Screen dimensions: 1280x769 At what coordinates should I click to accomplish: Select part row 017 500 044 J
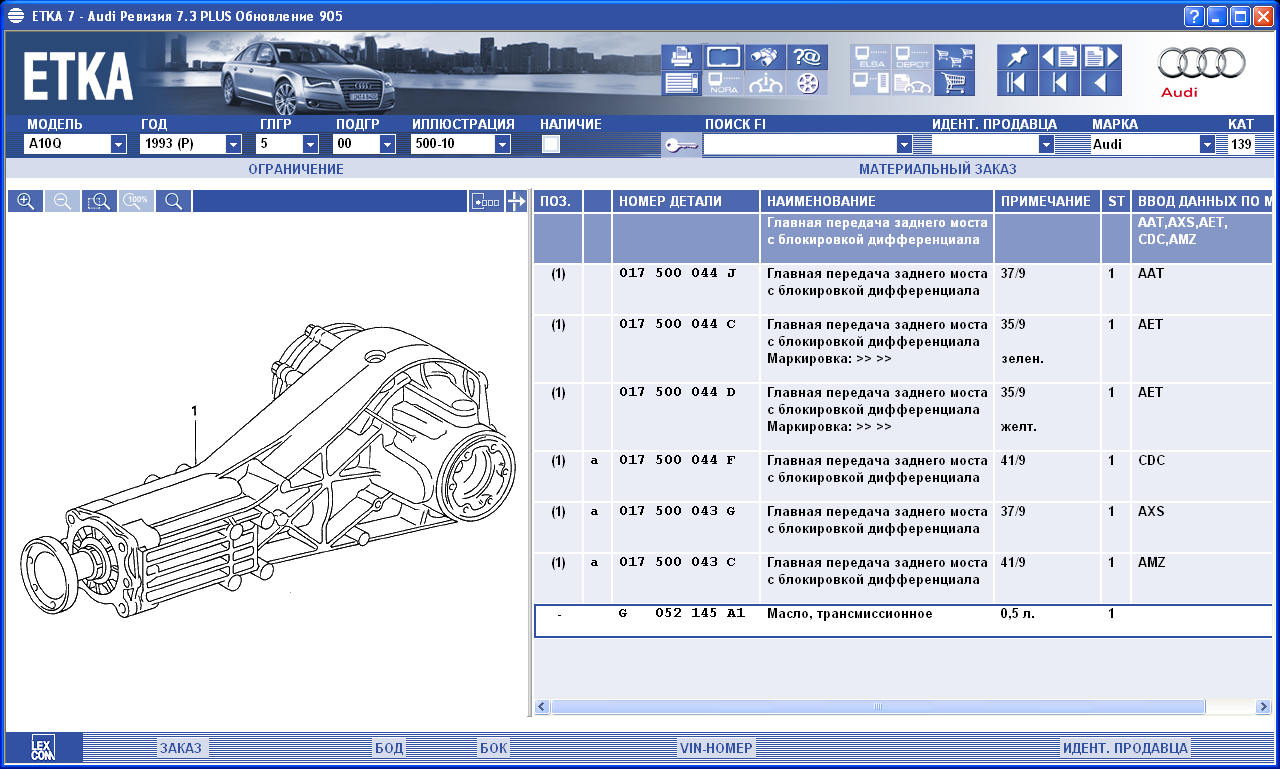(x=677, y=274)
